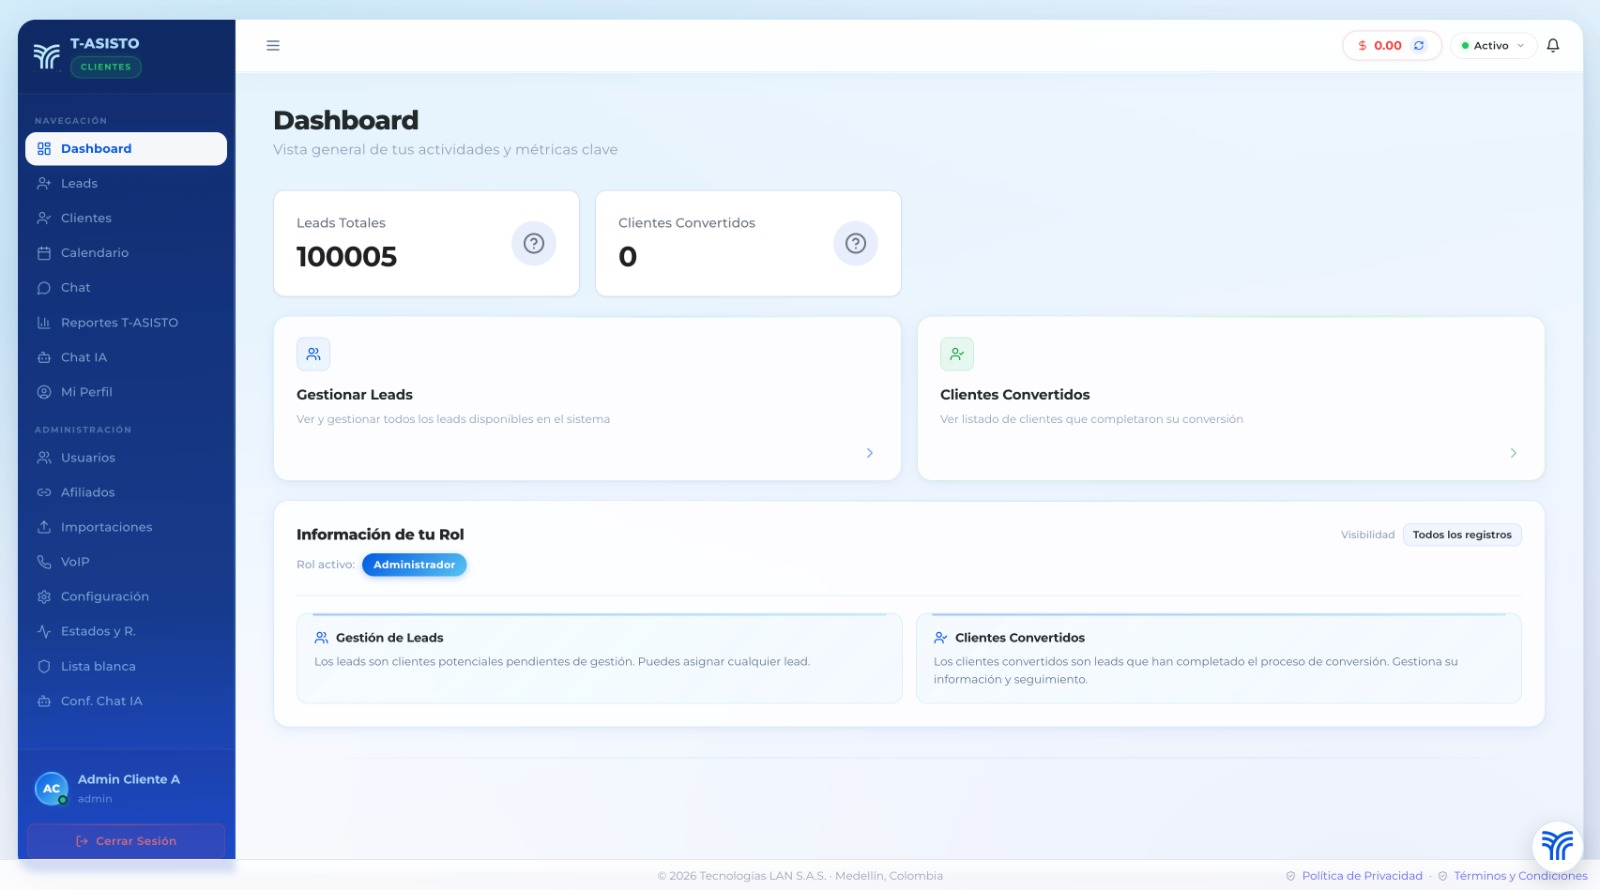Open Usuarios administration

click(126, 458)
